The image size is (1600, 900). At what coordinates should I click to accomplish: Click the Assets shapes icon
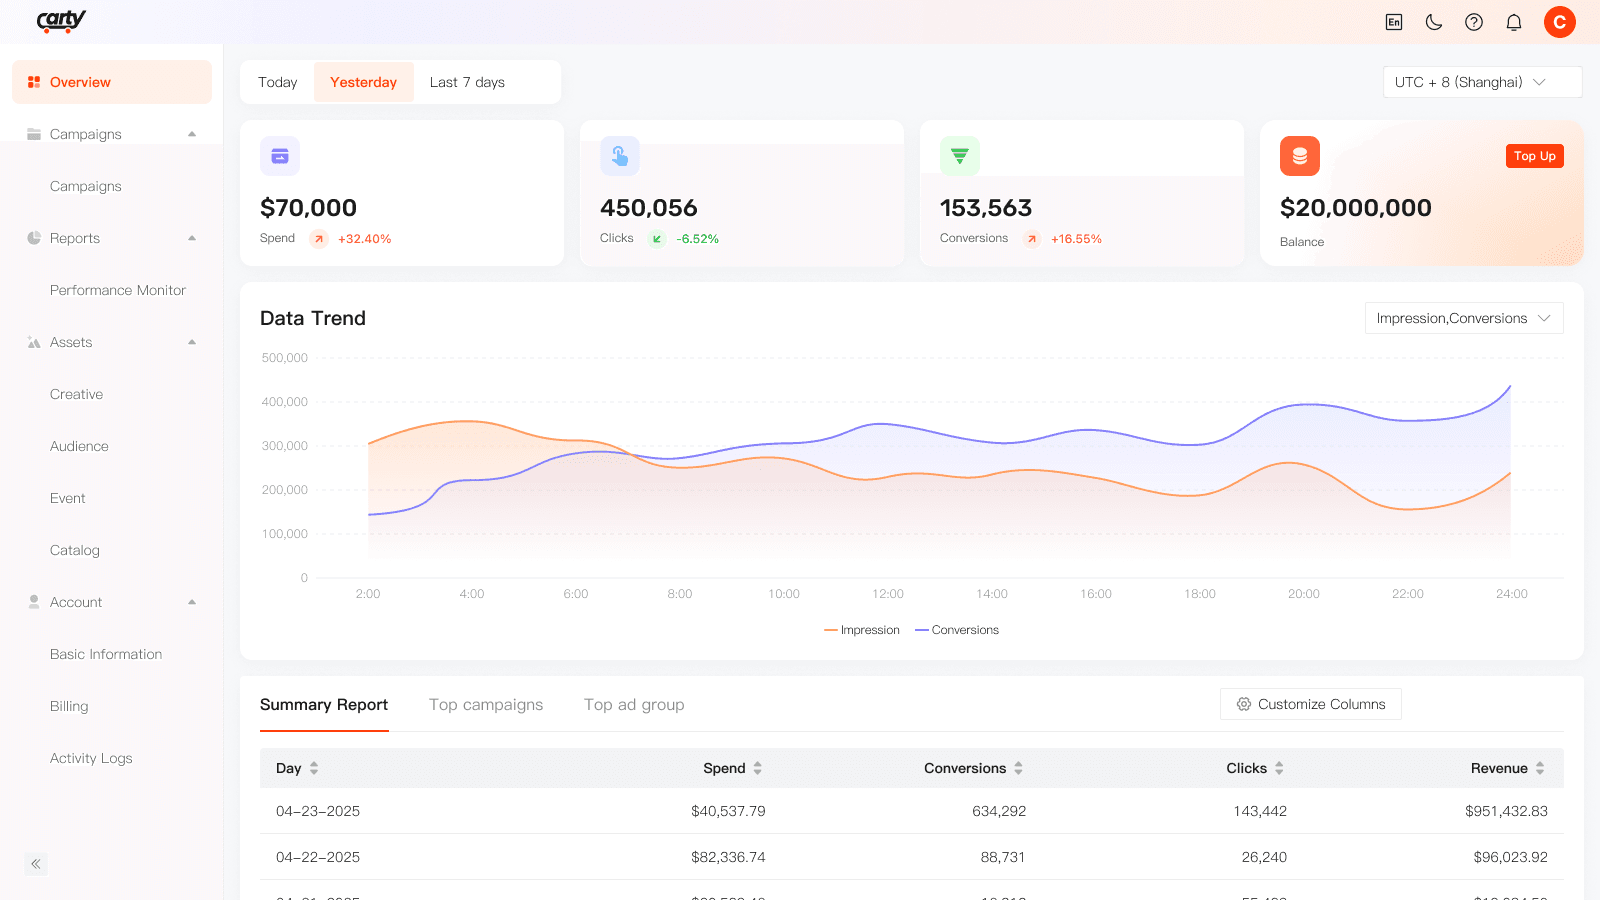pyautogui.click(x=34, y=342)
